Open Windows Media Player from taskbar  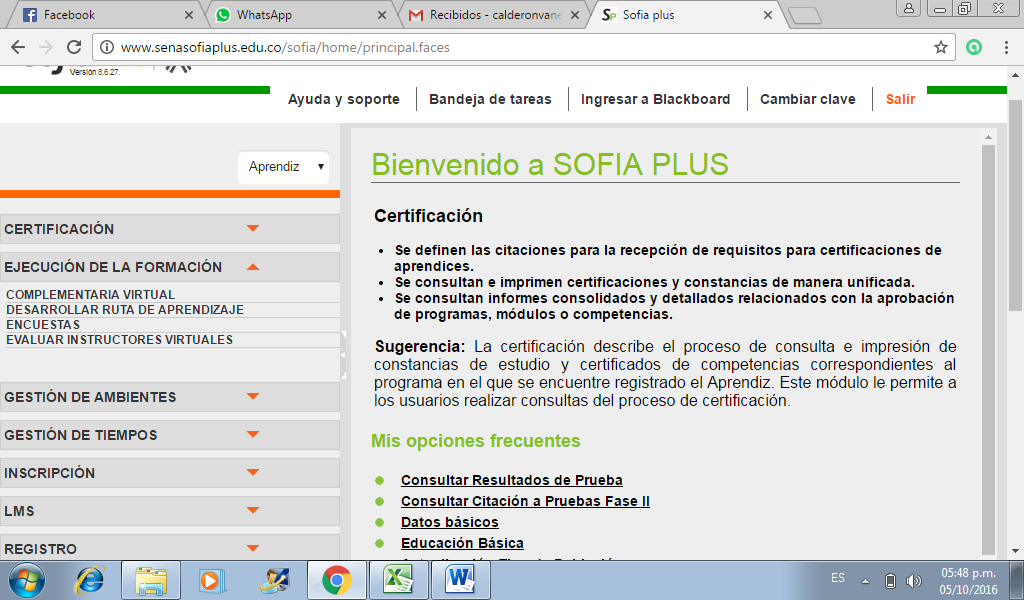click(x=212, y=580)
